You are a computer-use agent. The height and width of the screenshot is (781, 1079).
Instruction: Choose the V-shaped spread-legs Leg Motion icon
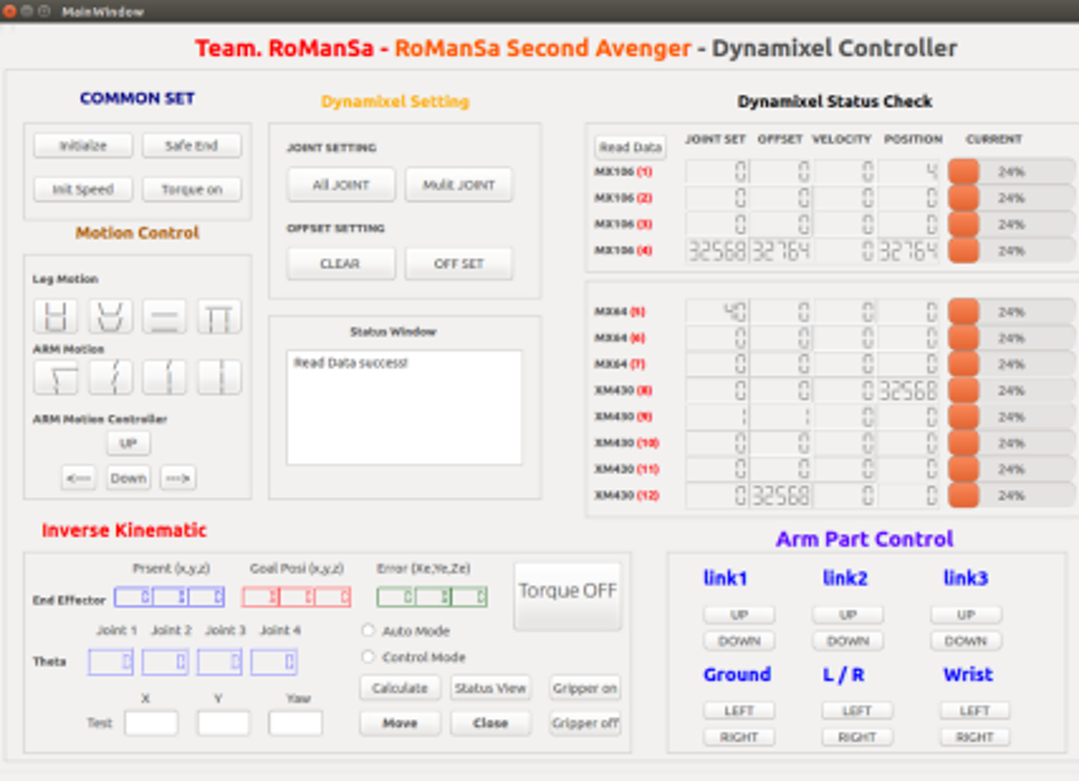coord(110,317)
